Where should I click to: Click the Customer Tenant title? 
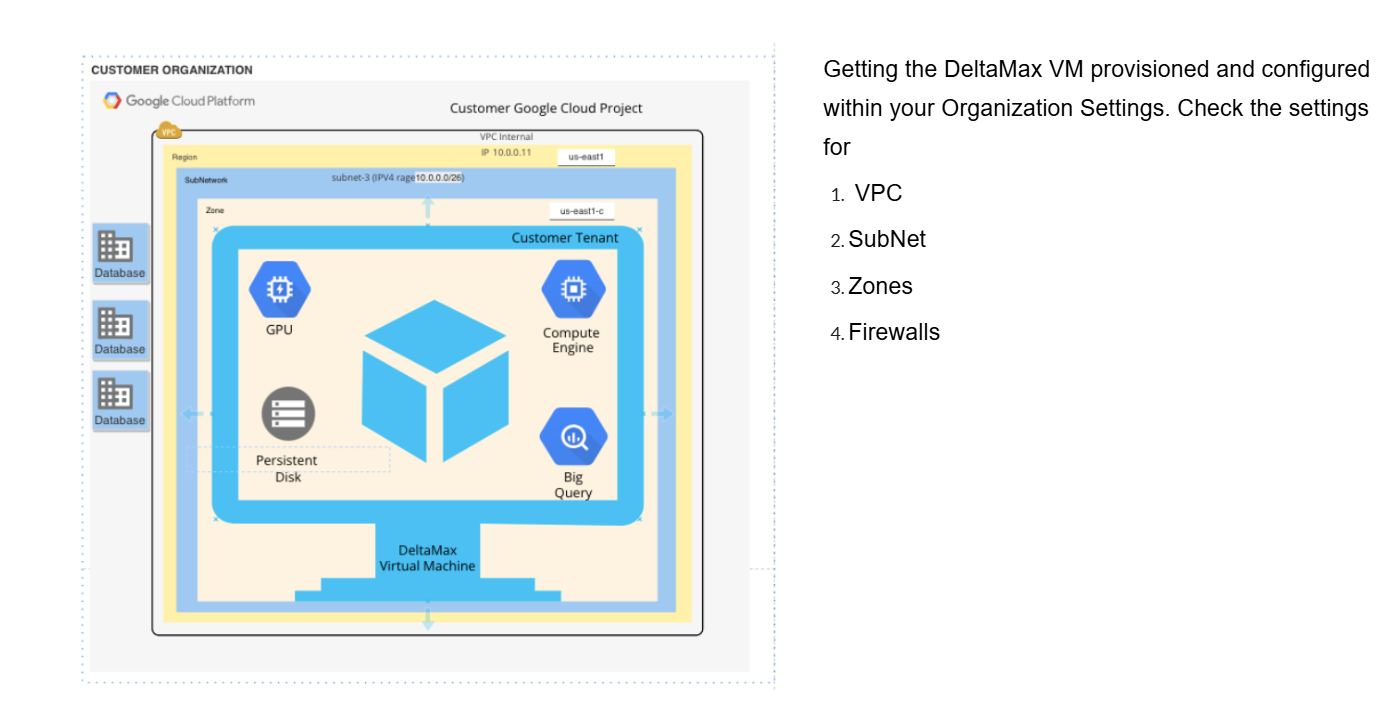[x=564, y=238]
